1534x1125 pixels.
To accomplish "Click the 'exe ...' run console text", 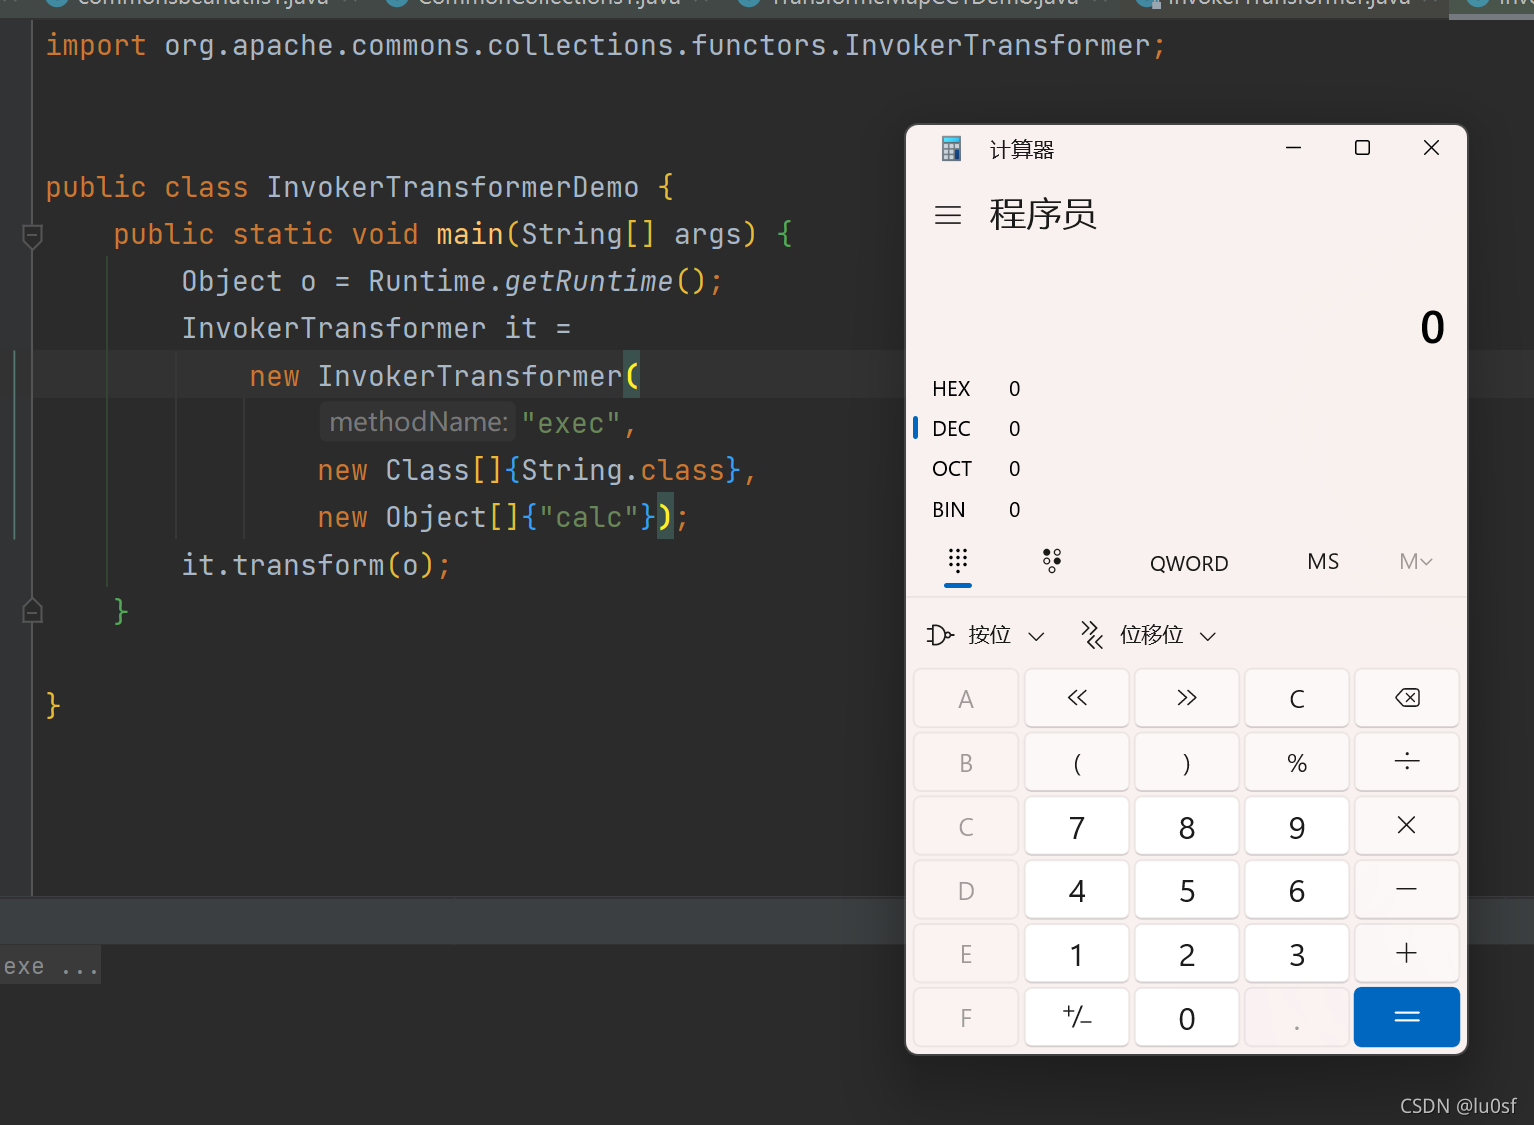I will 50,966.
